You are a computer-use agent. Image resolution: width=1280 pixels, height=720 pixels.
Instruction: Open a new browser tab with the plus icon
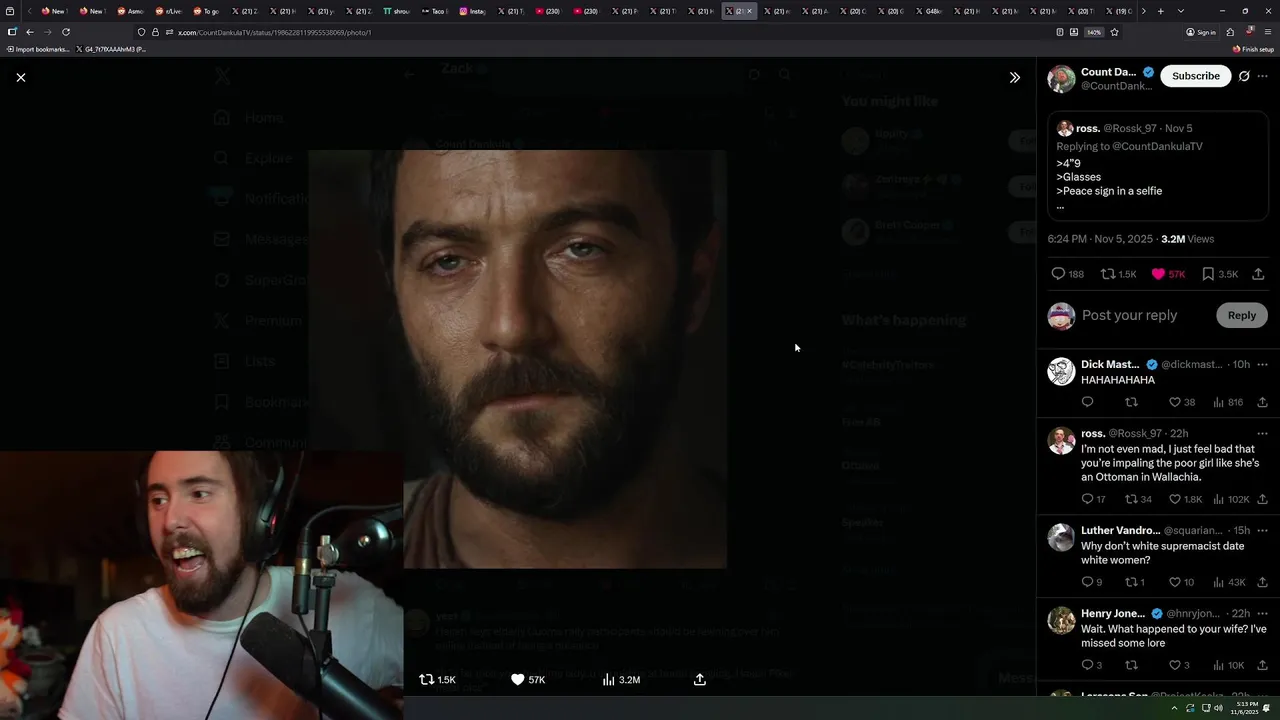pyautogui.click(x=1160, y=11)
